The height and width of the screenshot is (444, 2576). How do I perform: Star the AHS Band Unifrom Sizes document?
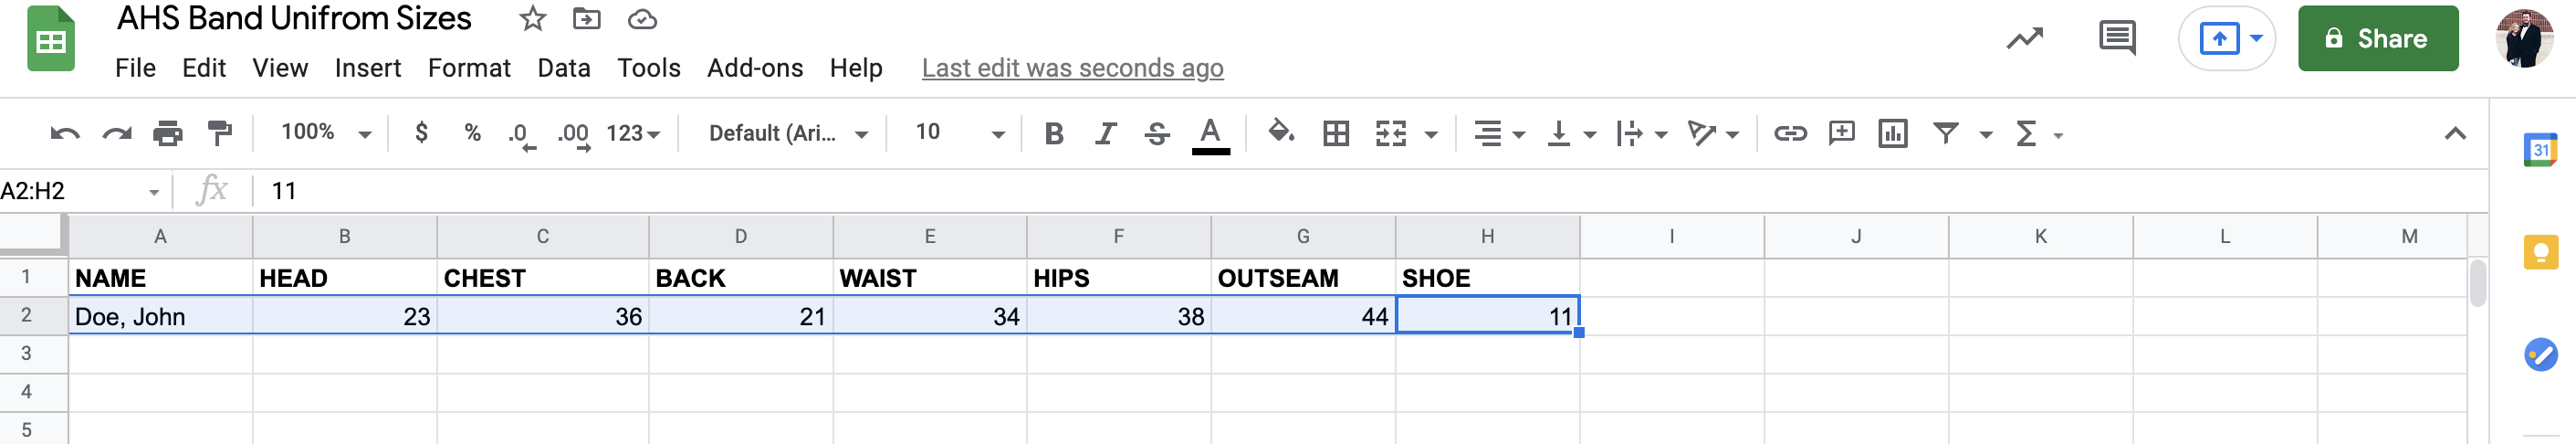pyautogui.click(x=533, y=19)
